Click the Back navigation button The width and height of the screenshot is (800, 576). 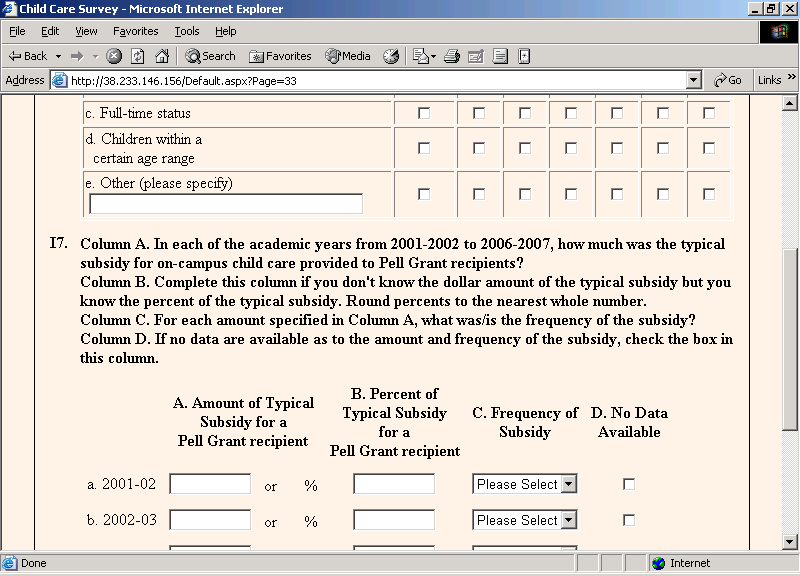click(28, 56)
